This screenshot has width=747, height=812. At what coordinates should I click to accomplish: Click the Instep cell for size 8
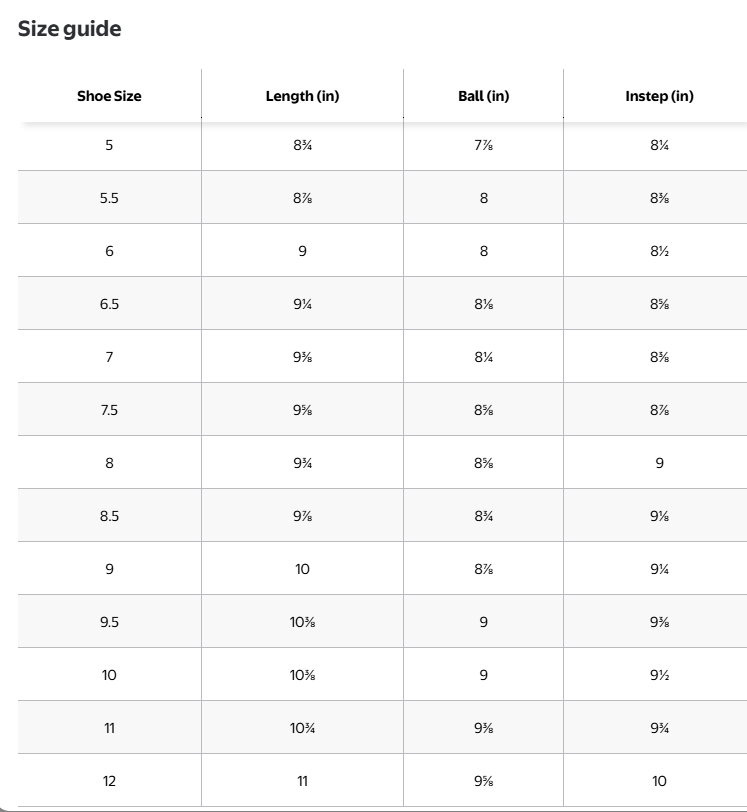tap(659, 463)
